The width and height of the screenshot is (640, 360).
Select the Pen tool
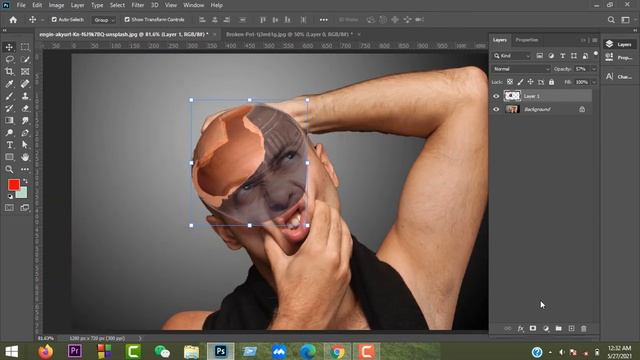(x=25, y=133)
